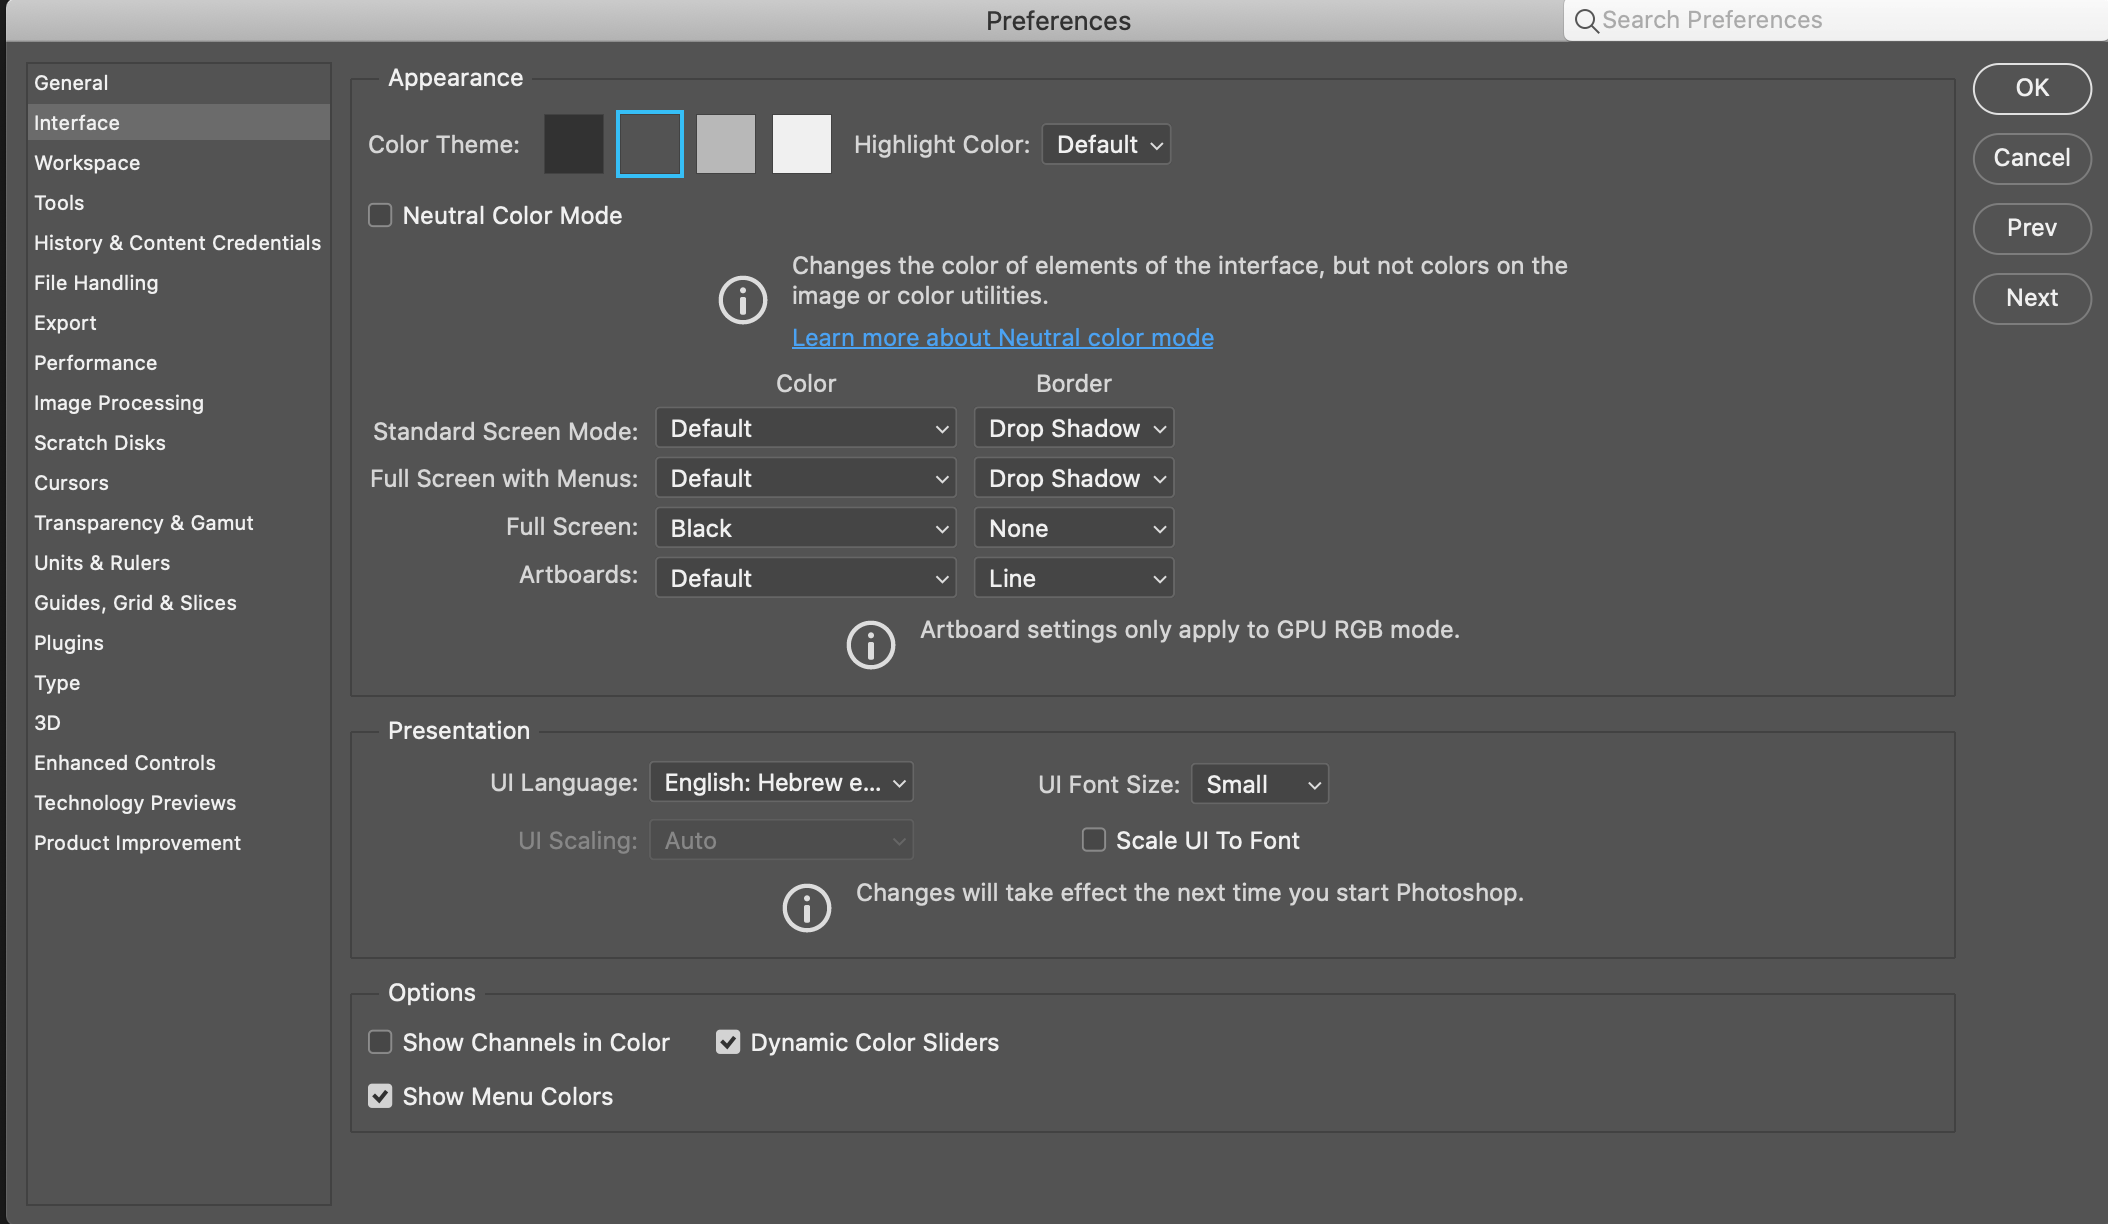2108x1224 pixels.
Task: Disable Show Menu Colors option
Action: tap(380, 1096)
